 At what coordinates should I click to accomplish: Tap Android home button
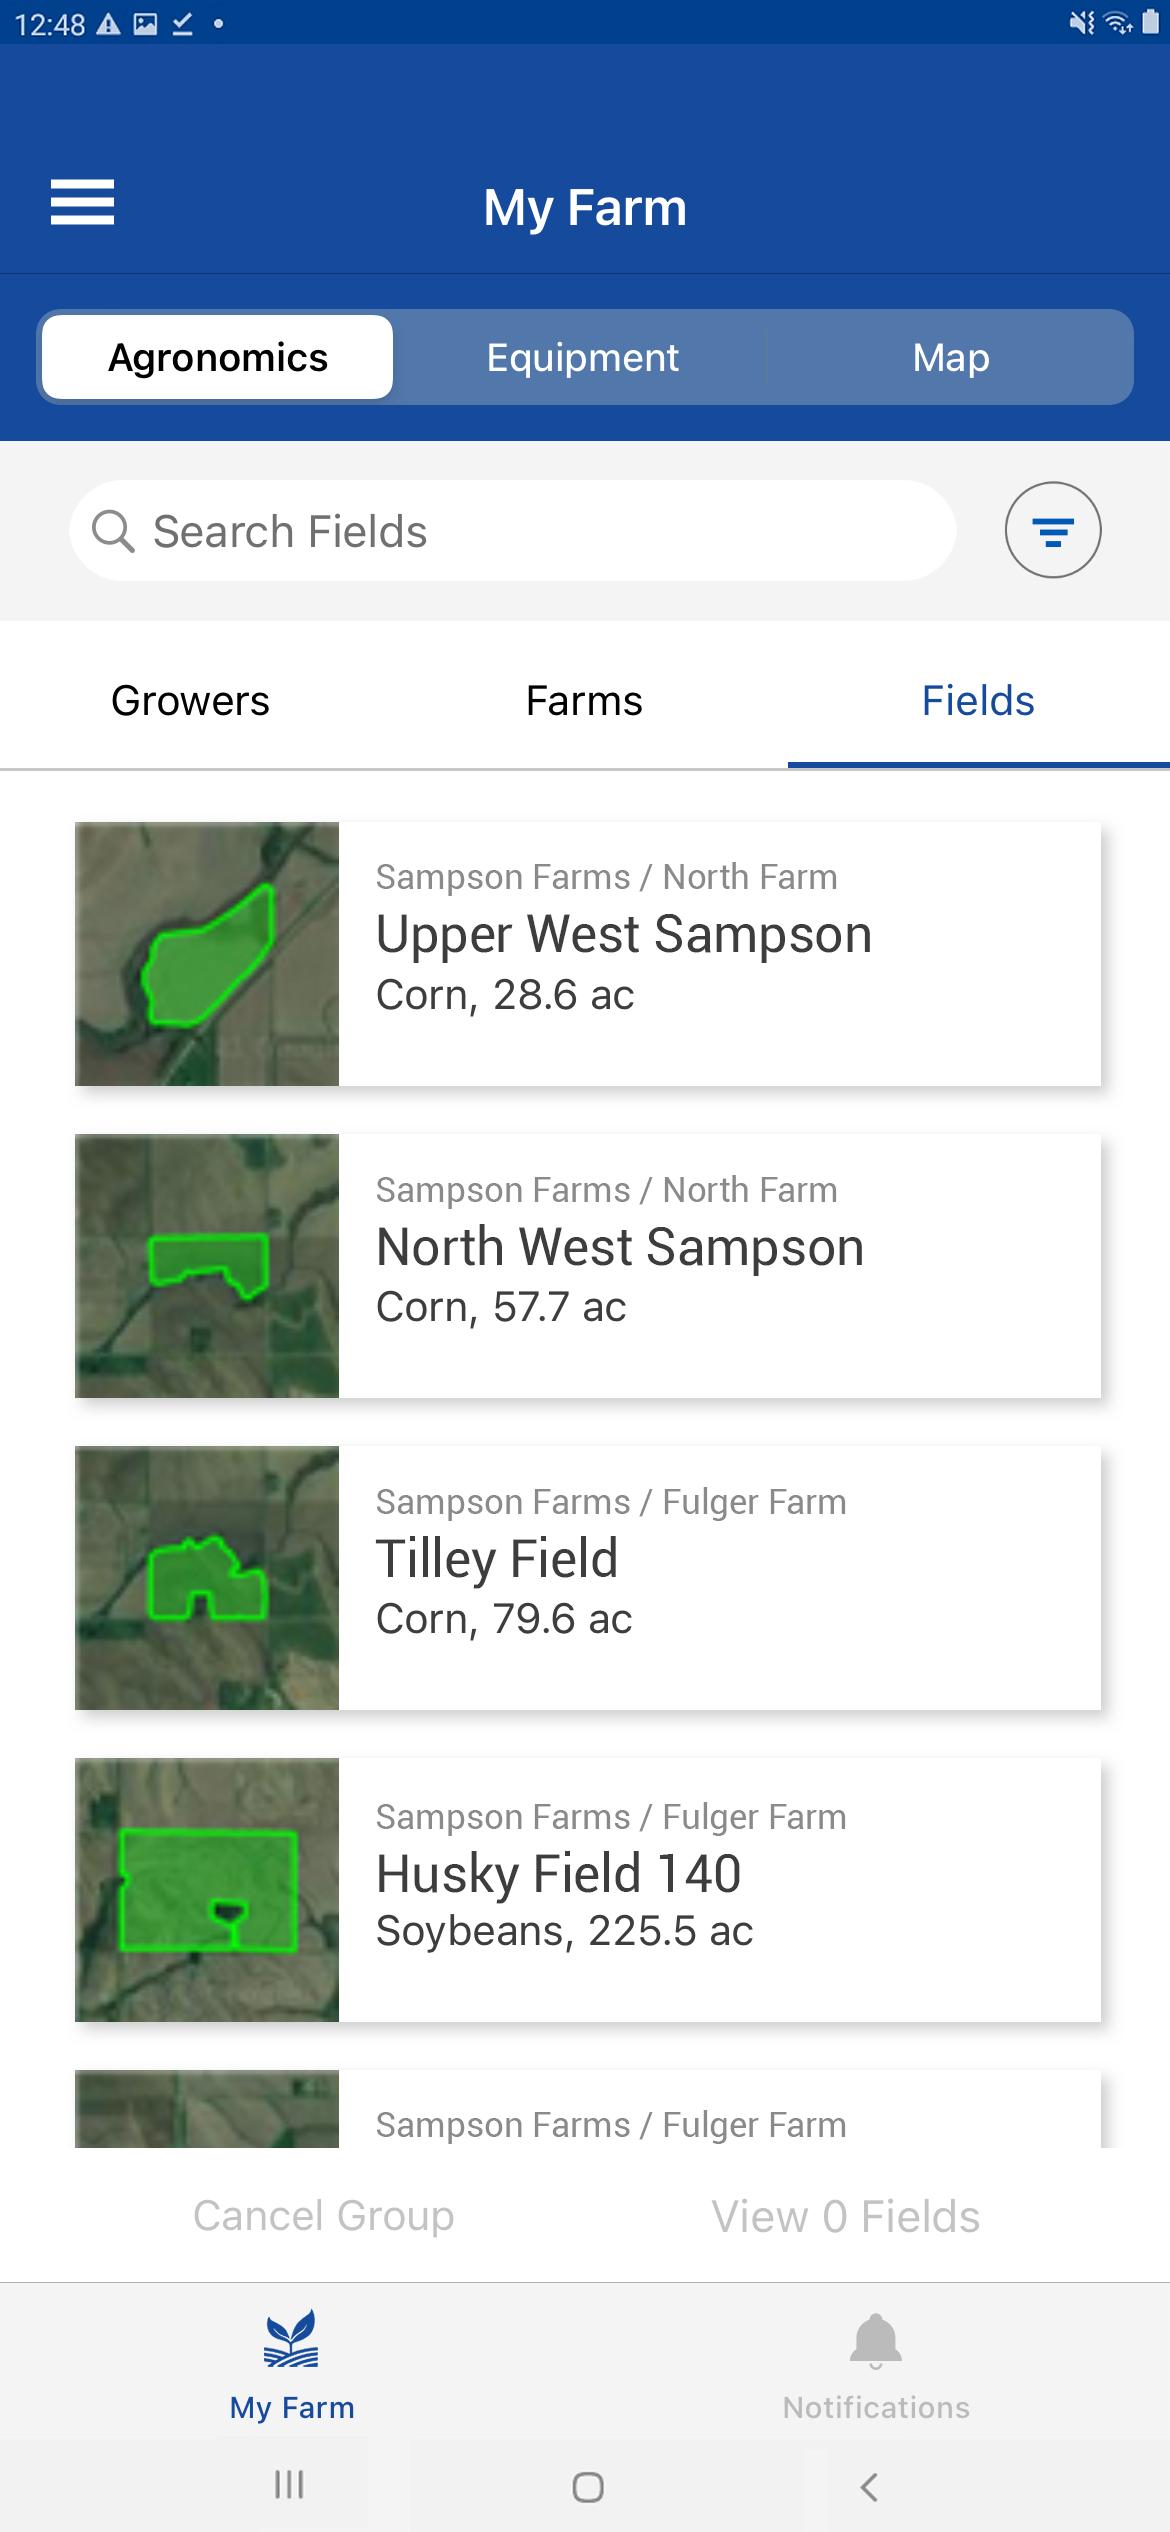[x=587, y=2486]
